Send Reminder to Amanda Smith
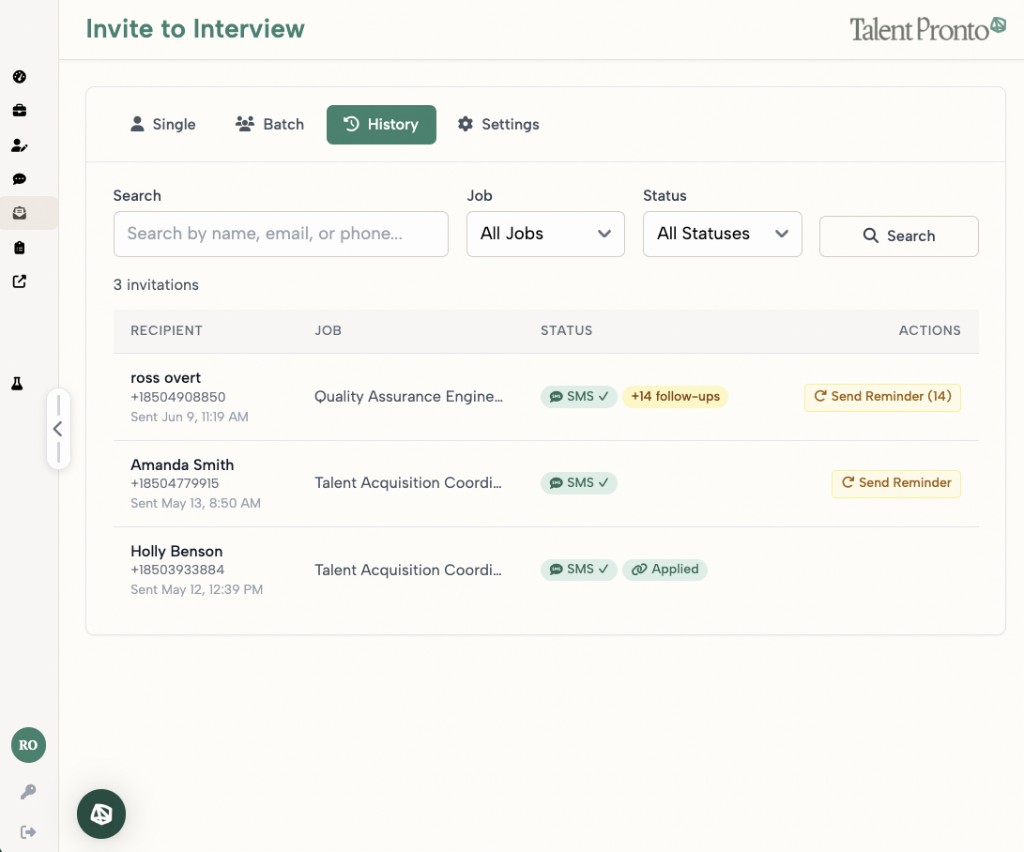 click(896, 483)
